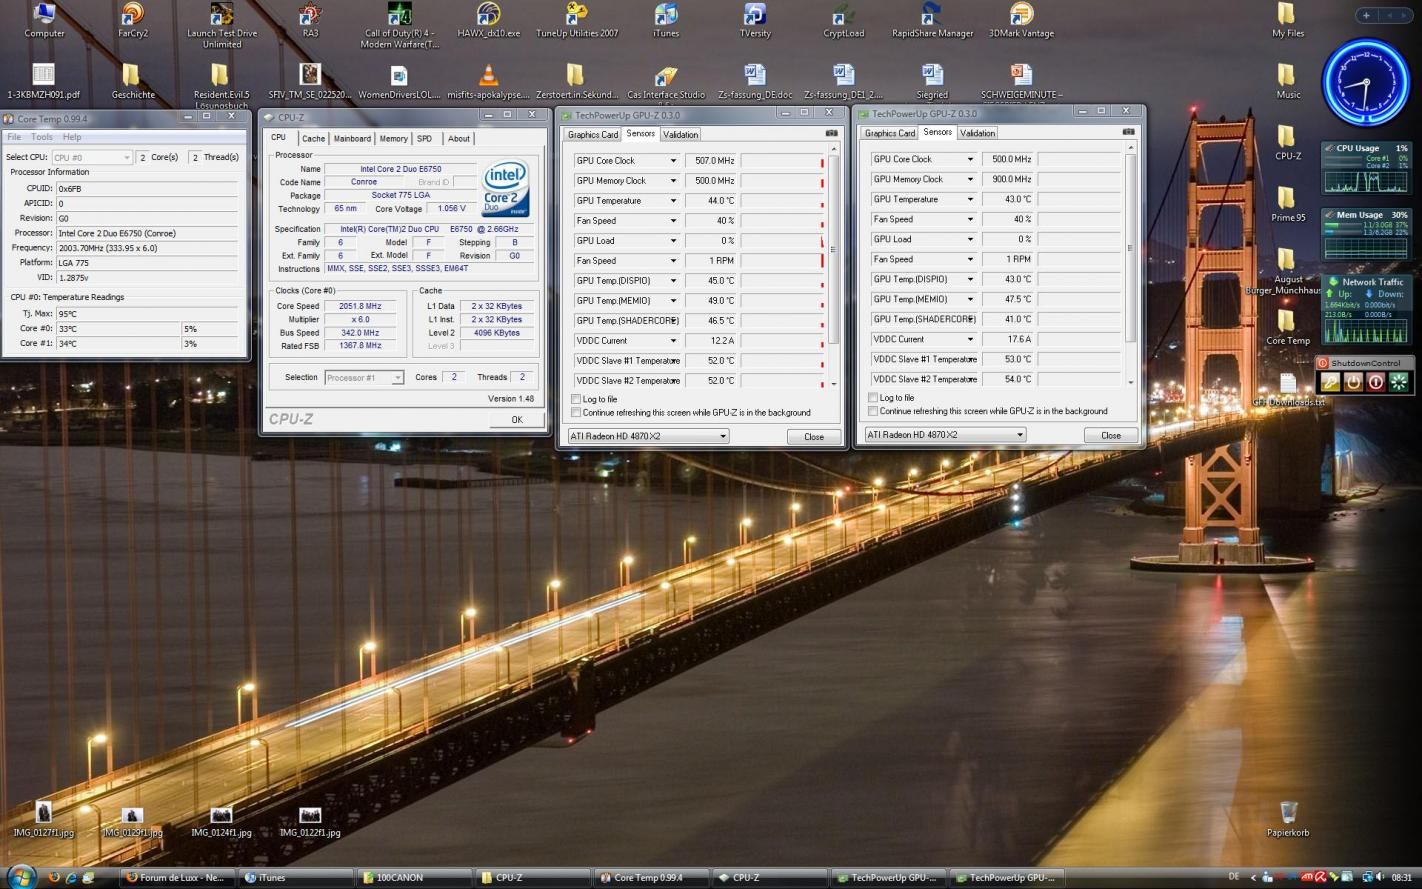
Task: Open the 3DMark Vantage desktop shortcut
Action: [1021, 16]
